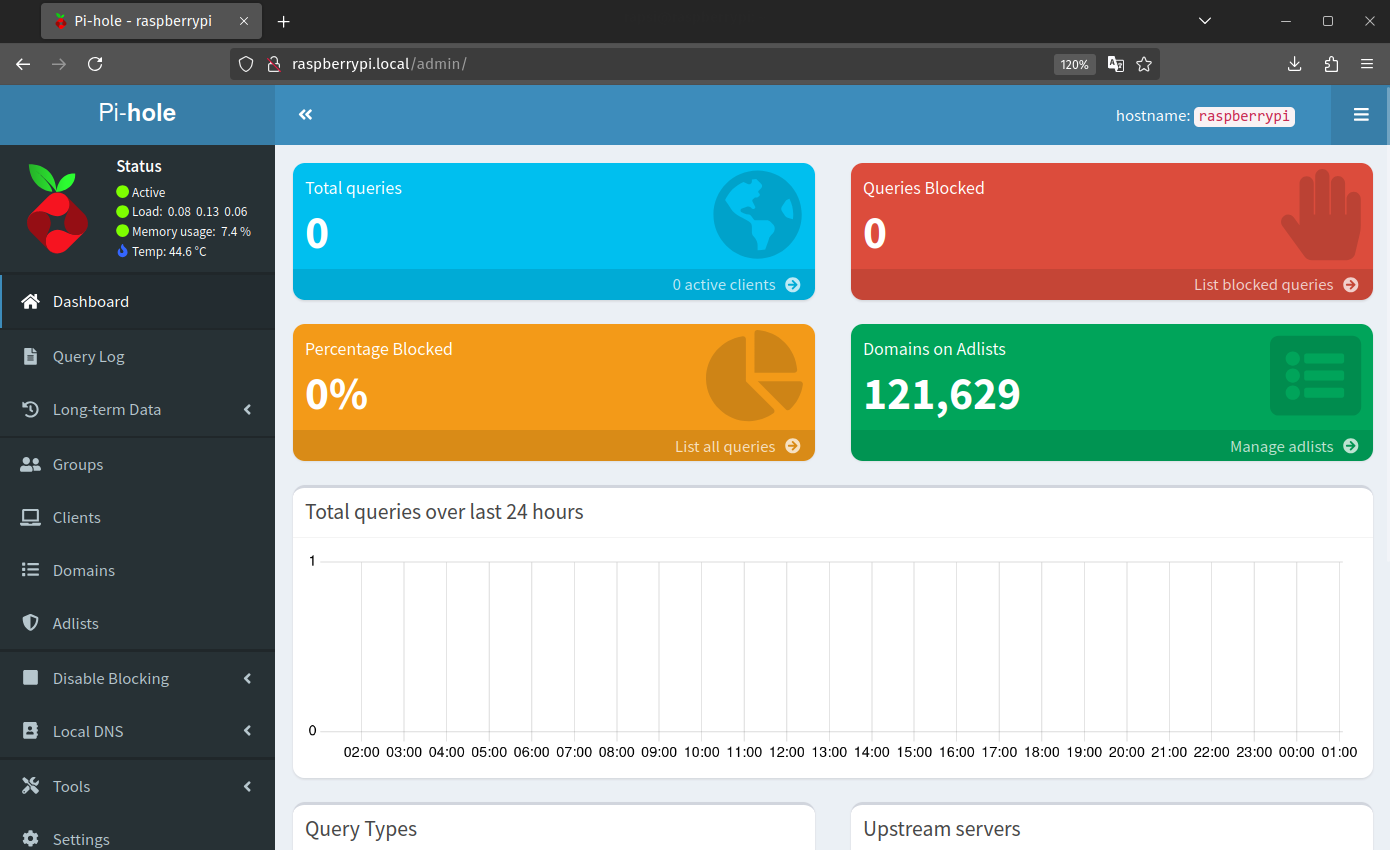Open Settings menu item
Image resolution: width=1390 pixels, height=850 pixels.
138,836
